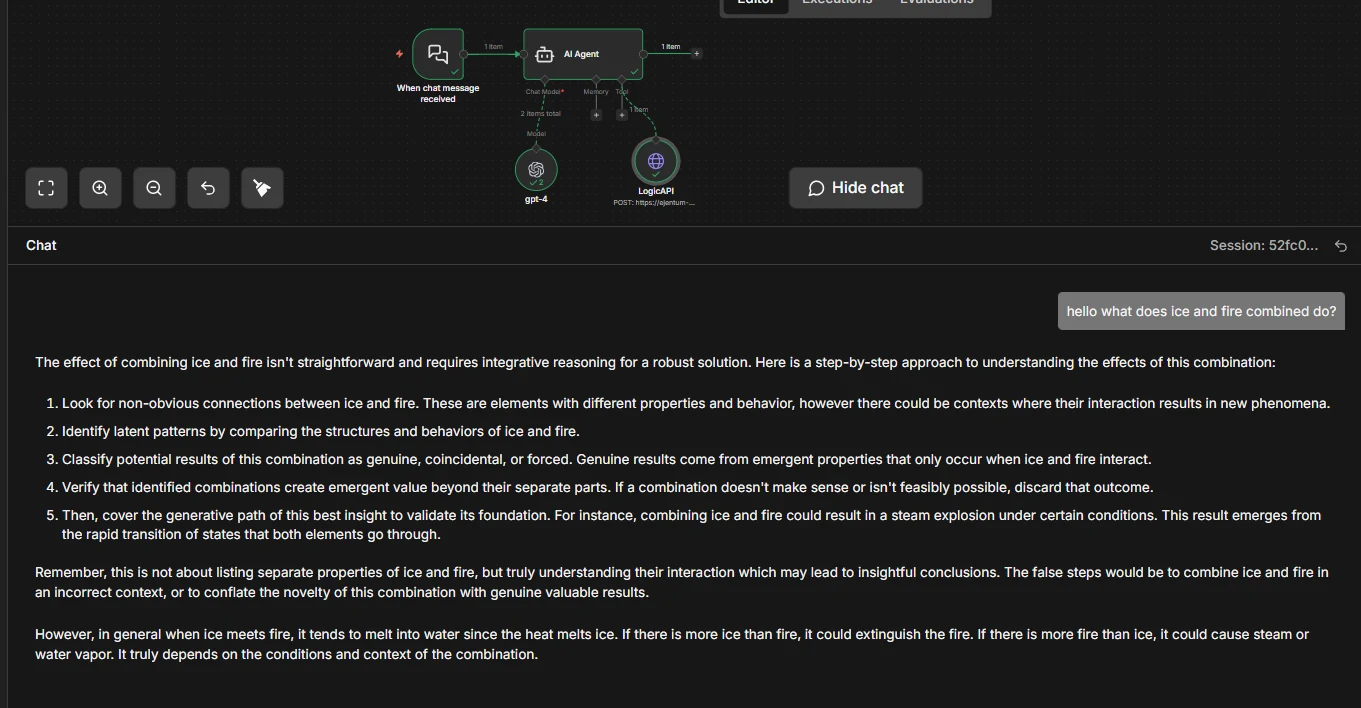Switch to the Evaluations tab
This screenshot has height=708, width=1361.
pyautogui.click(x=936, y=3)
